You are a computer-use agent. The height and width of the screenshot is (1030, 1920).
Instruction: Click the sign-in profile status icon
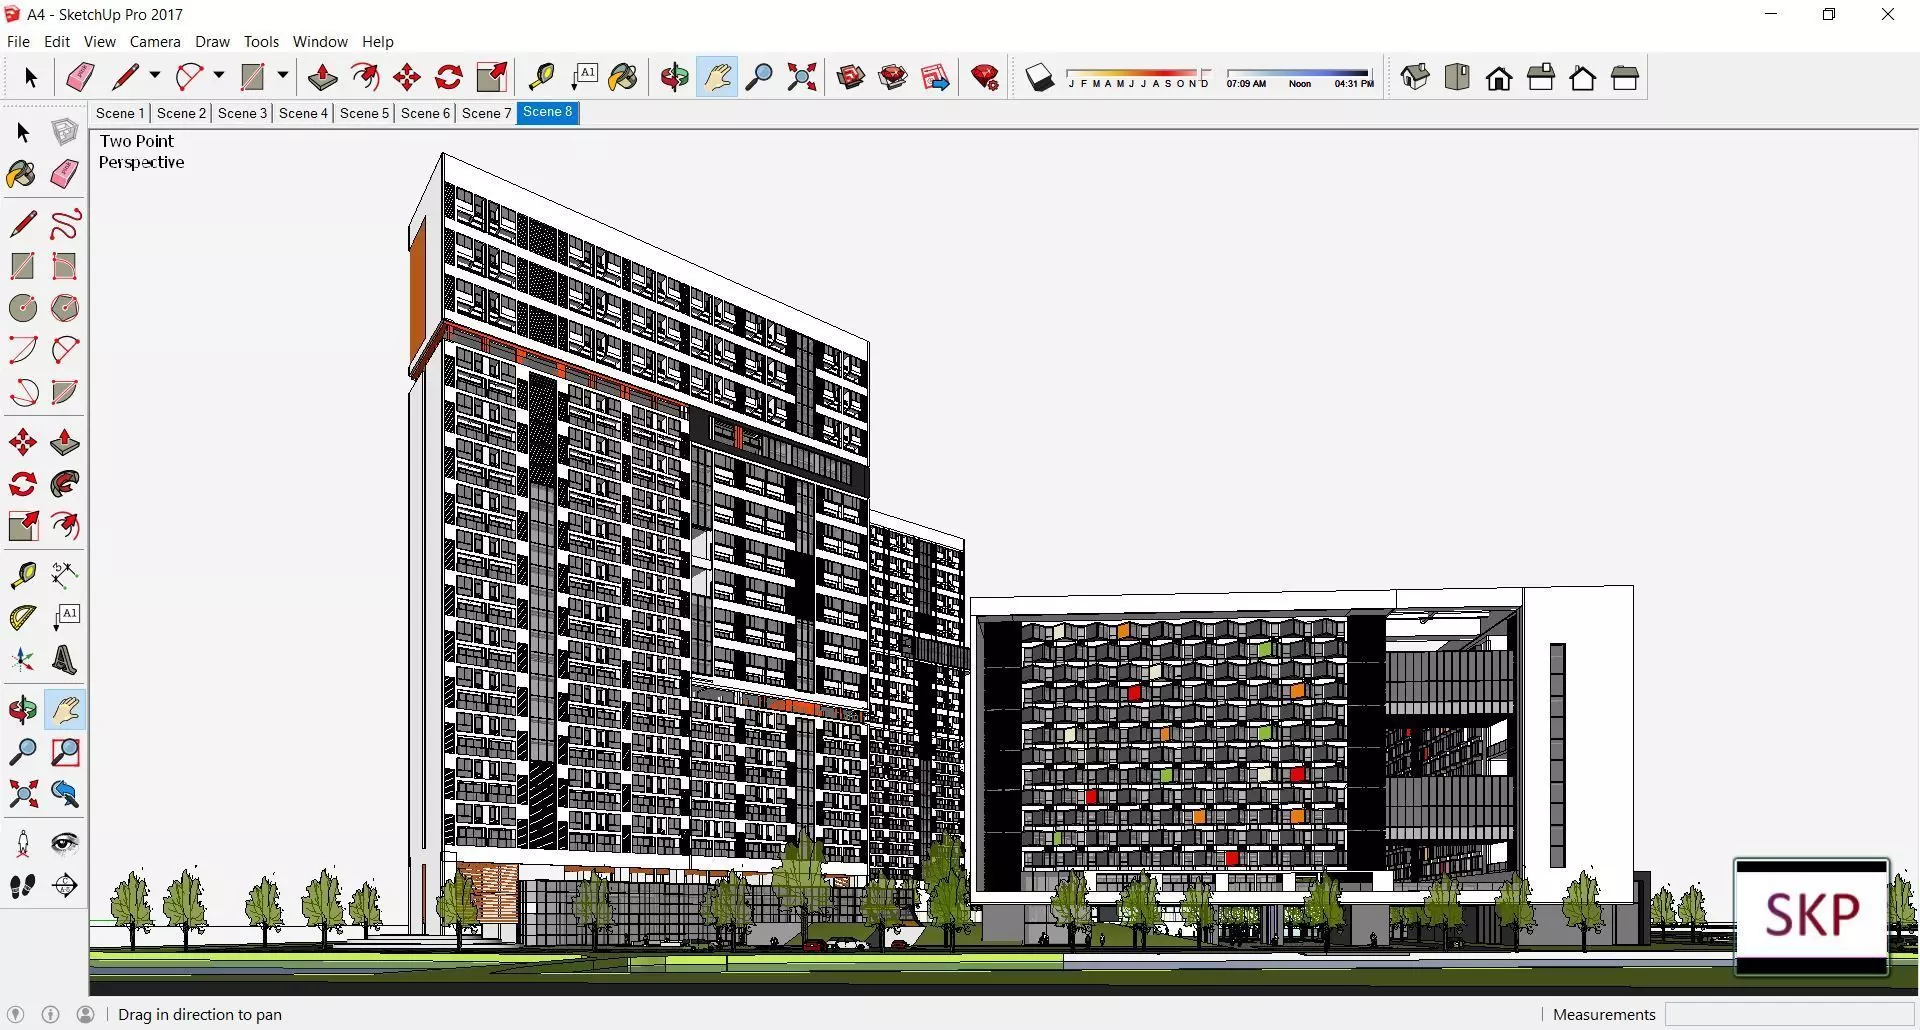coord(86,1014)
